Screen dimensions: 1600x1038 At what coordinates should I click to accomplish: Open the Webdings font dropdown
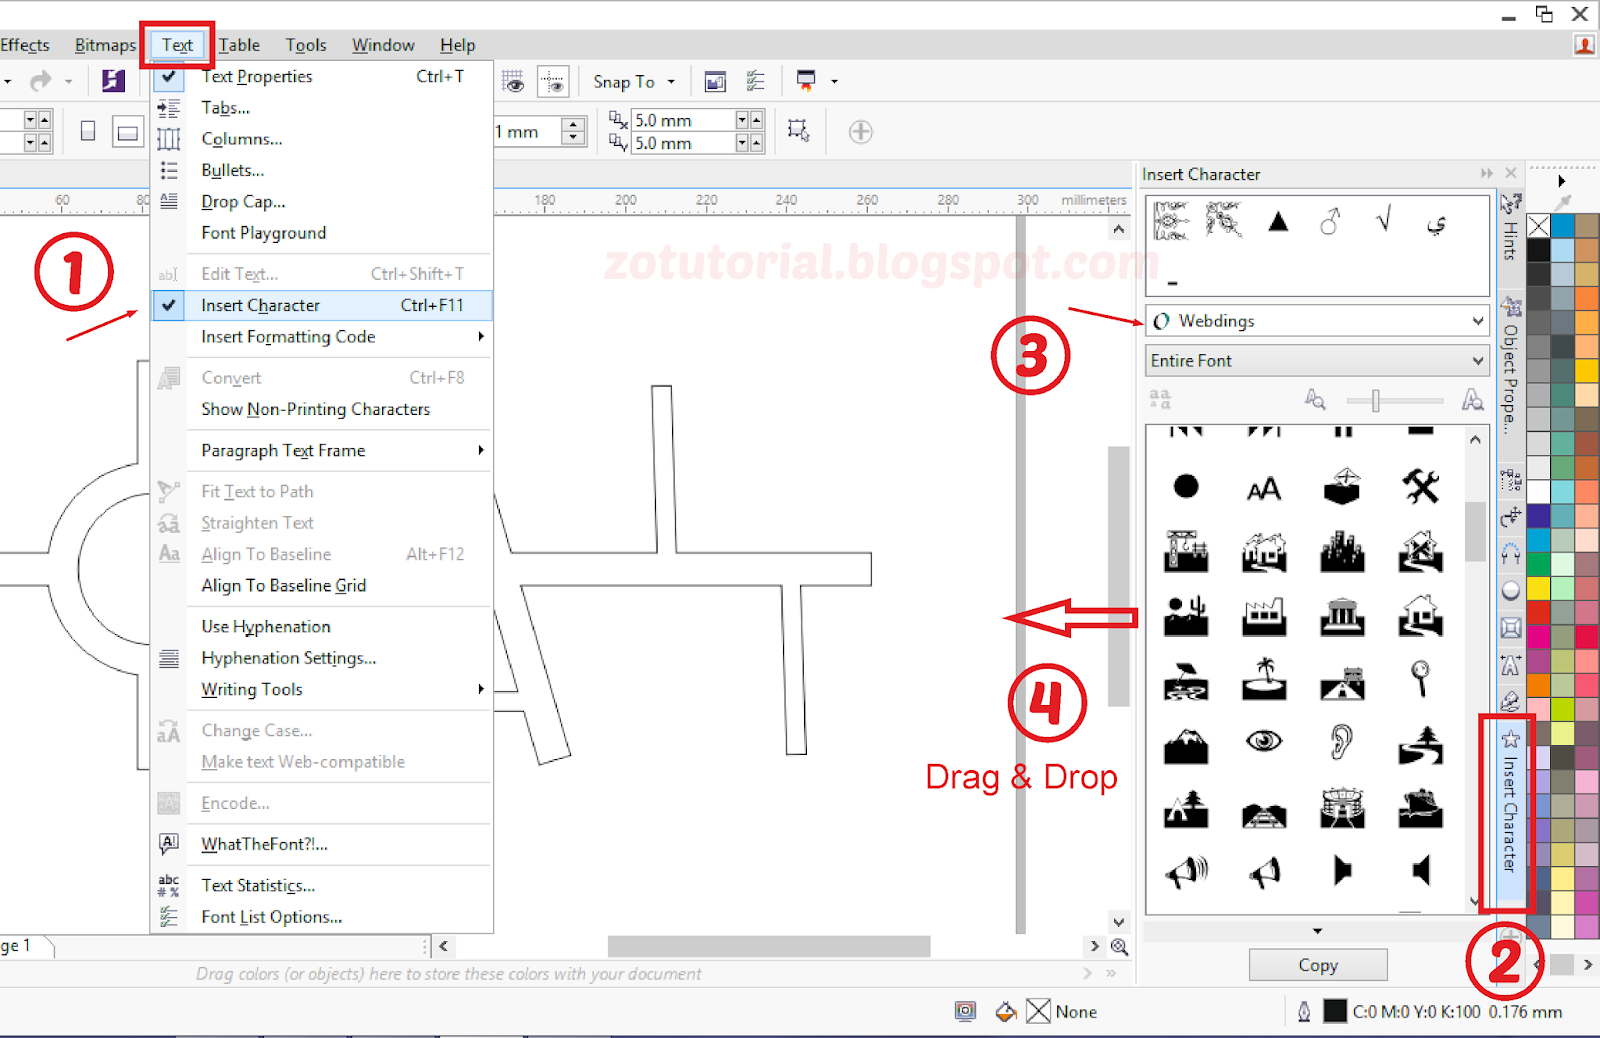pyautogui.click(x=1478, y=321)
